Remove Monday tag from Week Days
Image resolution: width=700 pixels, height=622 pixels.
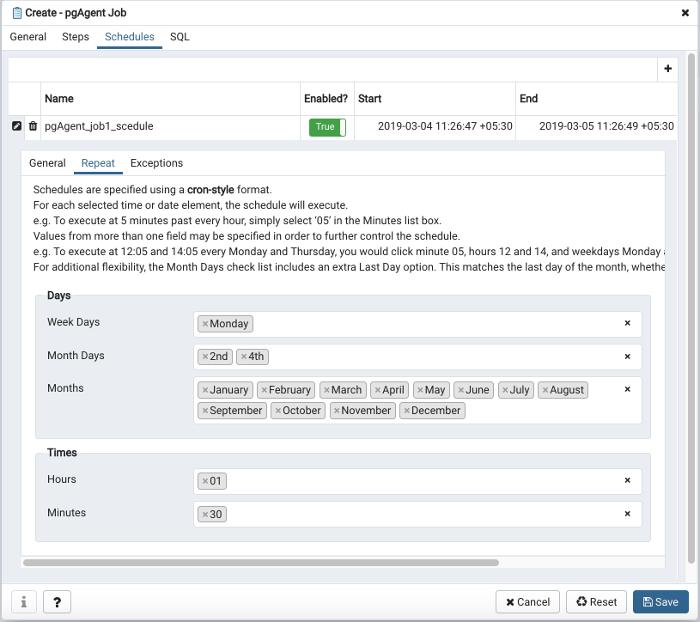click(x=205, y=324)
